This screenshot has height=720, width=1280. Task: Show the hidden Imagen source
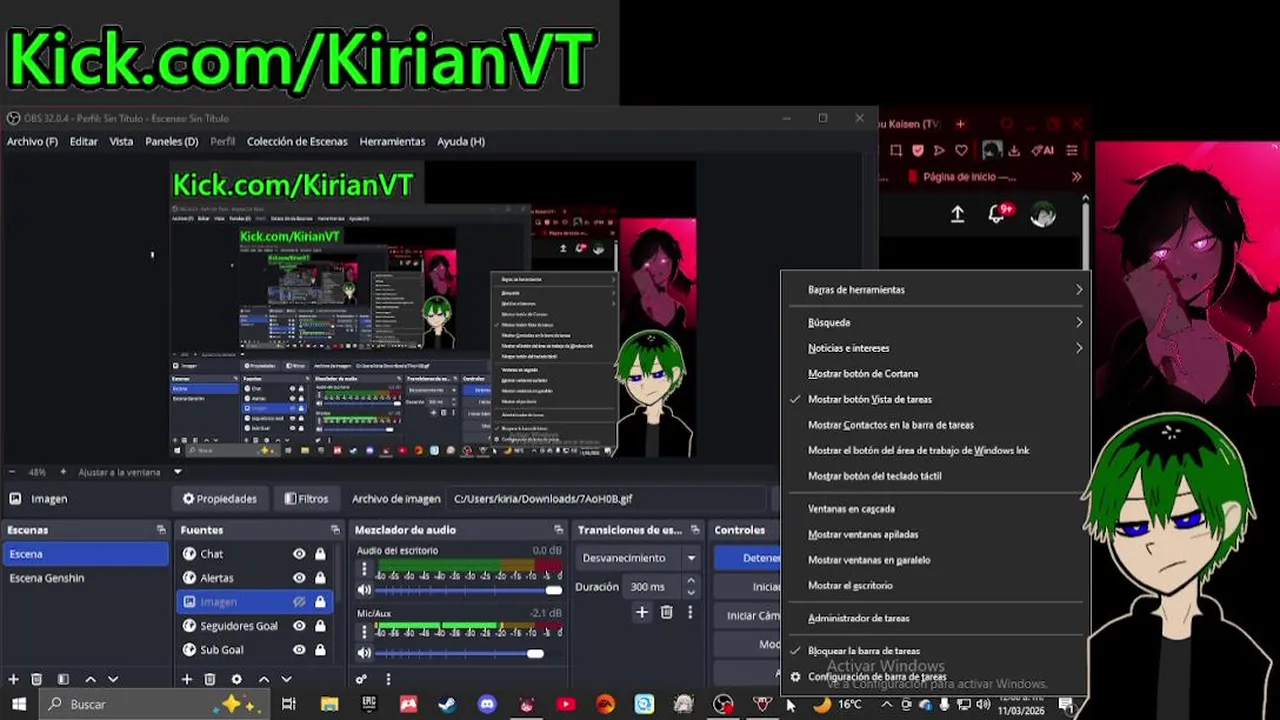[x=299, y=602]
